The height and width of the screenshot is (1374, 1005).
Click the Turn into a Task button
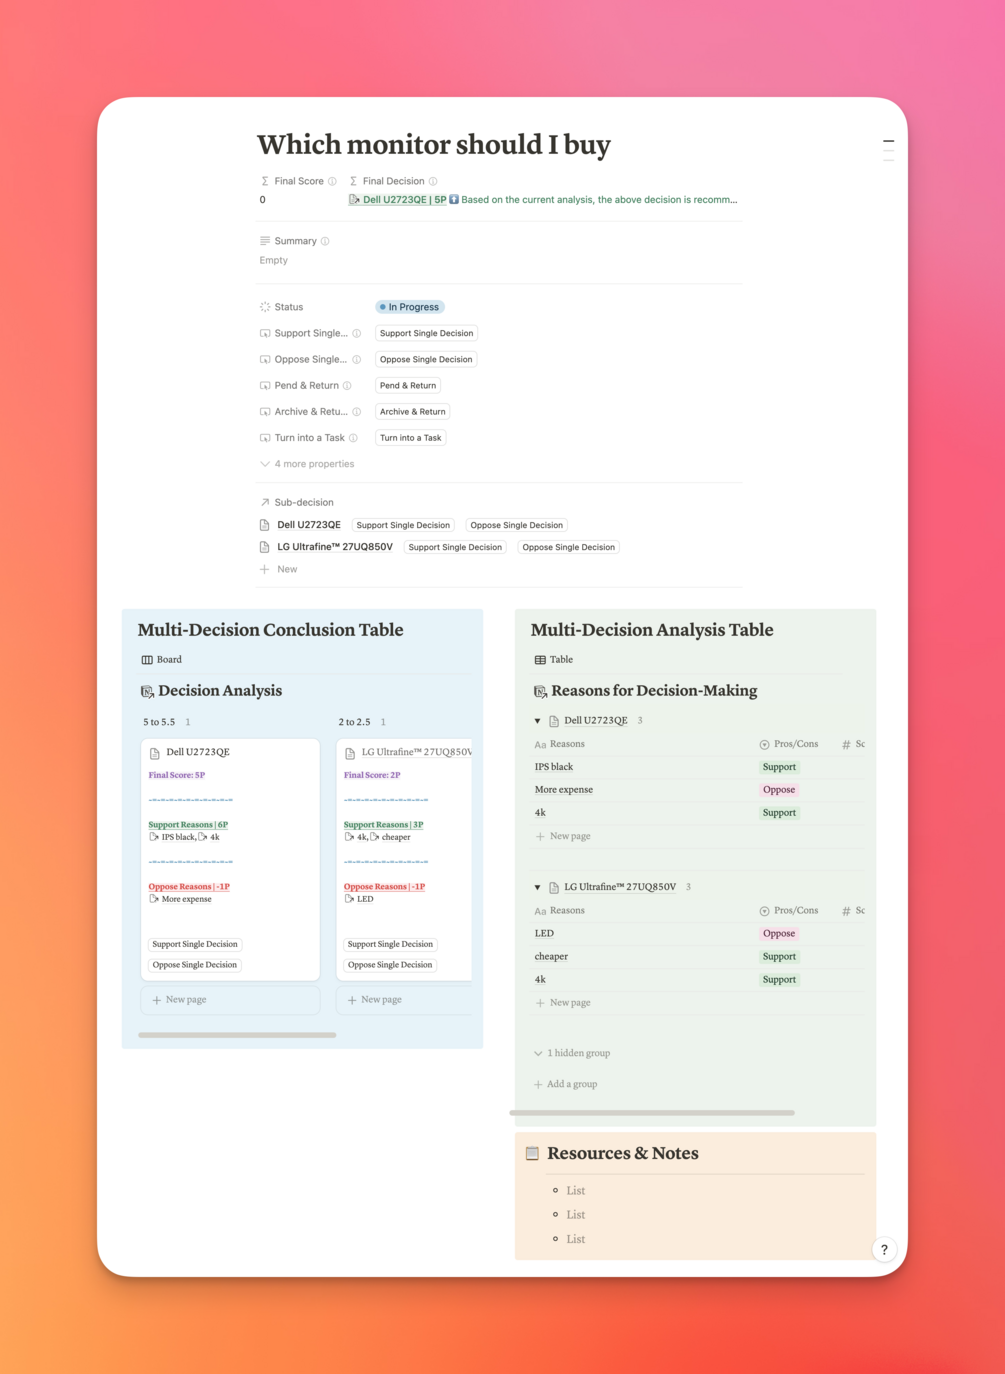pyautogui.click(x=411, y=438)
